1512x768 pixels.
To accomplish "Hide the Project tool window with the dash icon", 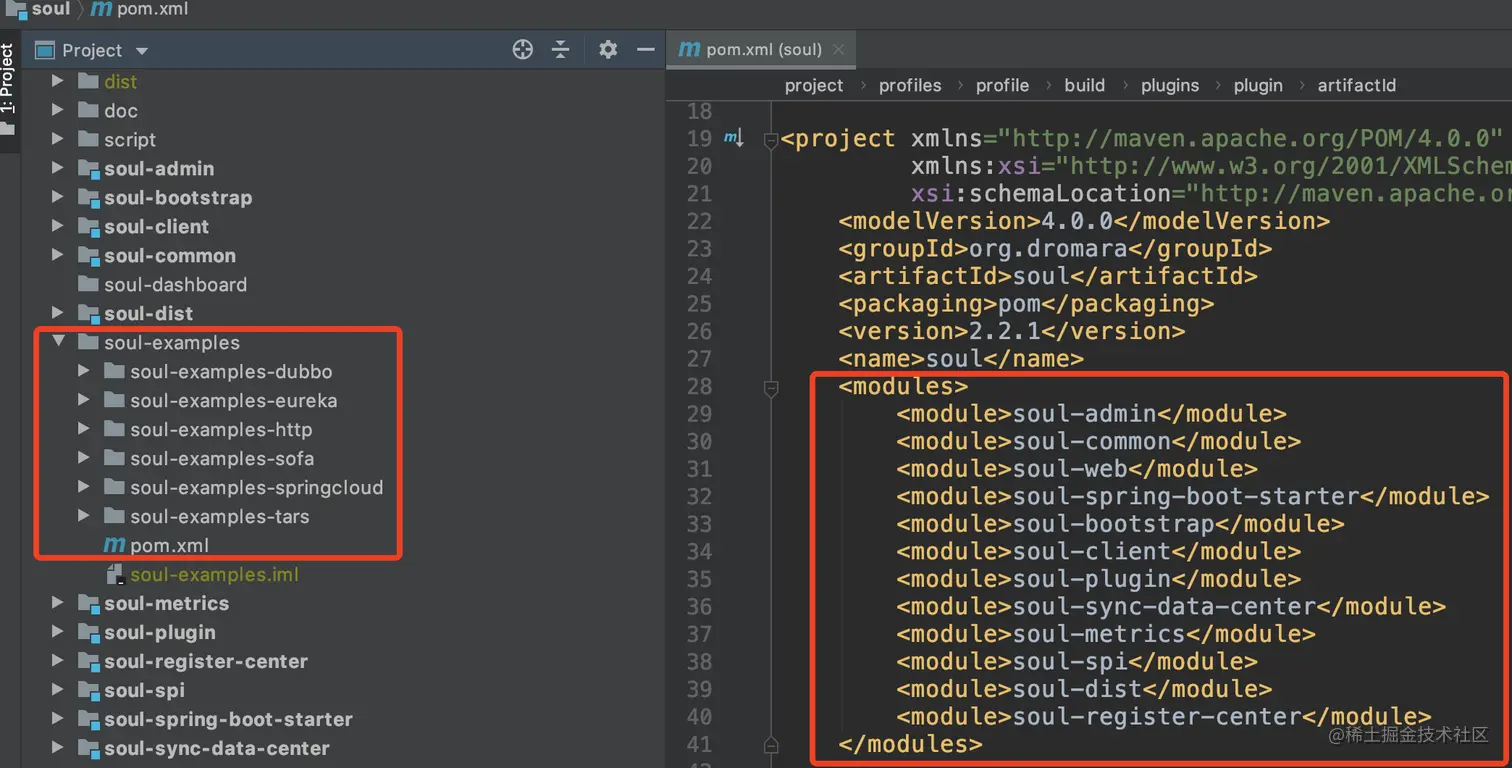I will 646,50.
